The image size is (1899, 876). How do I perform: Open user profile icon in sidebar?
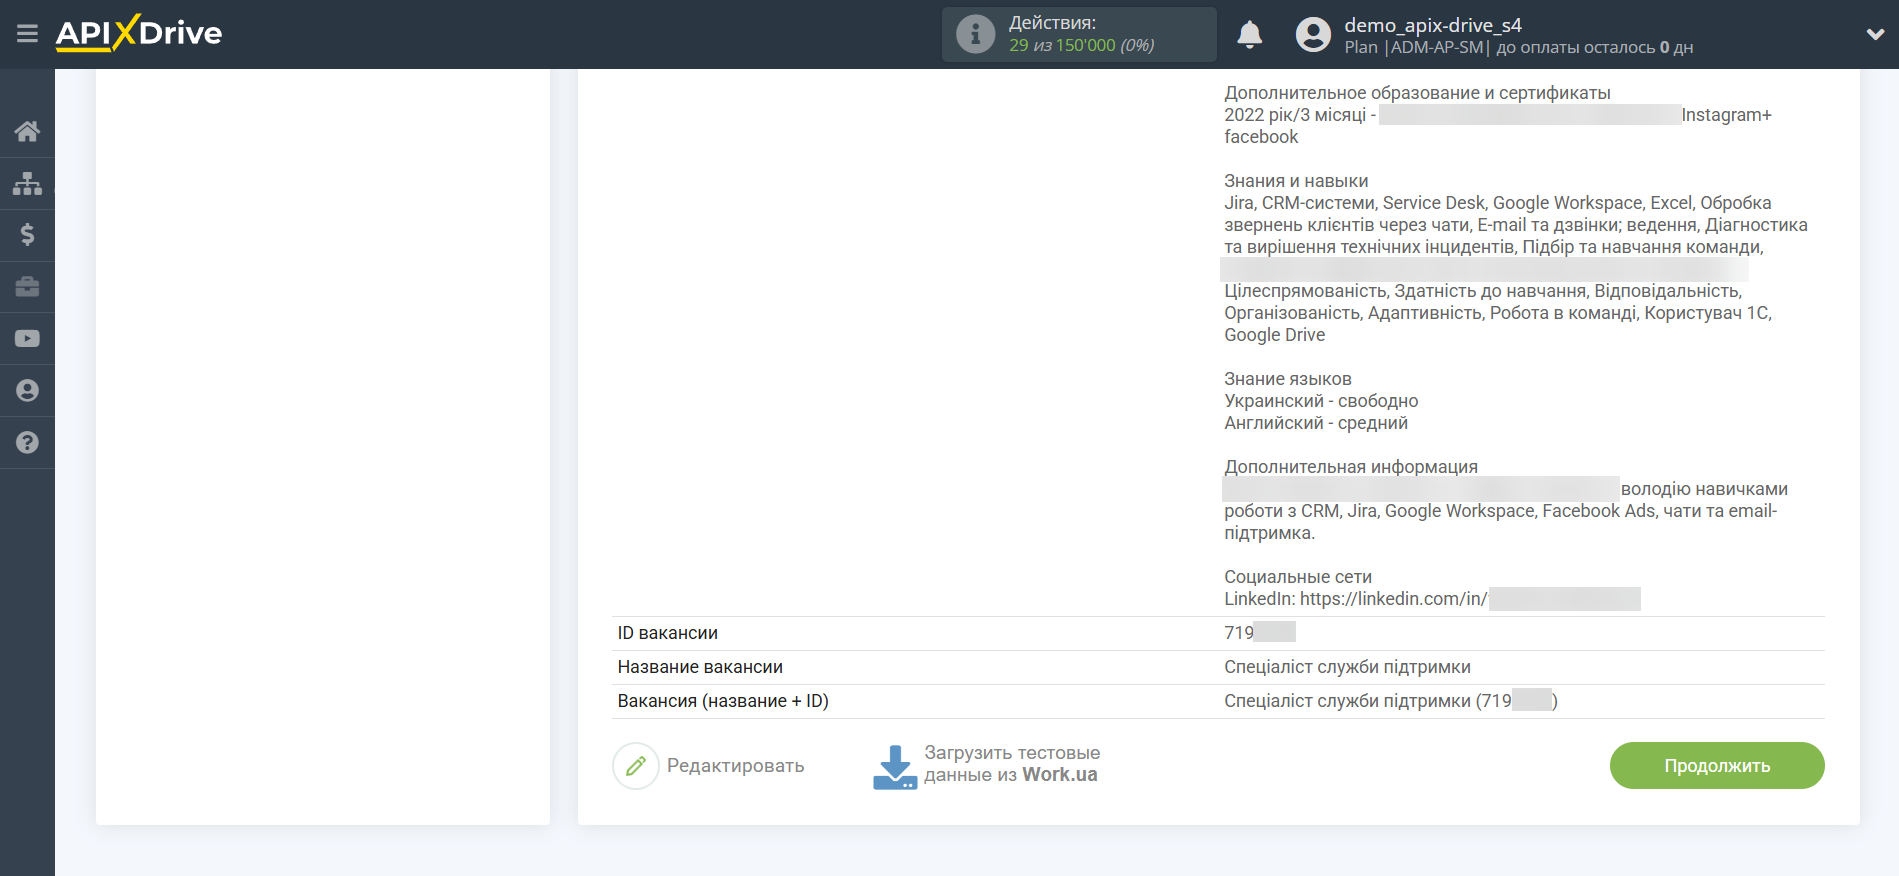(27, 391)
